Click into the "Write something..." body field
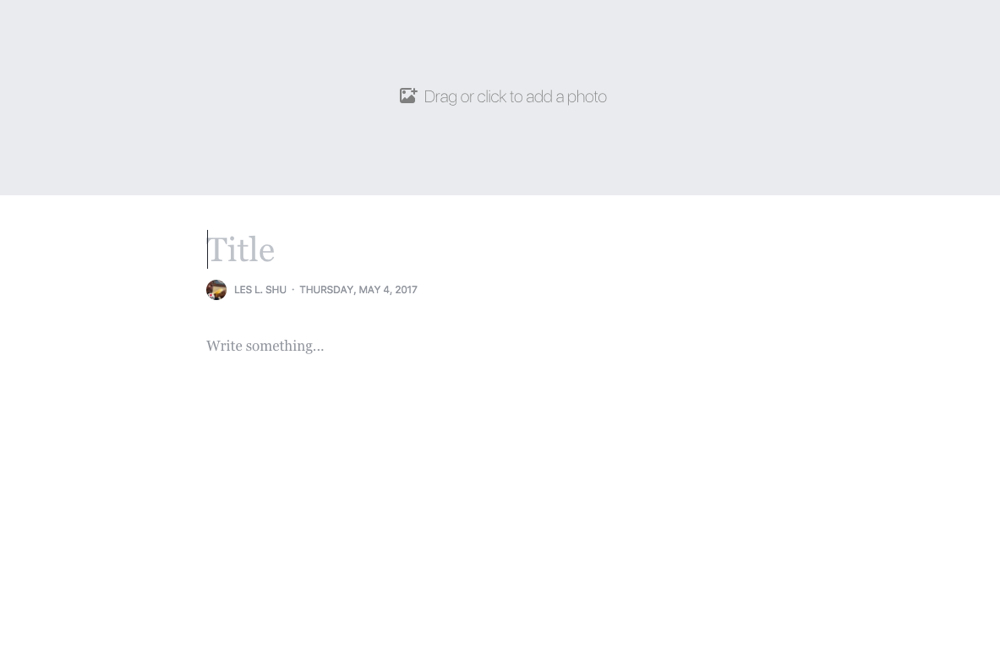Viewport: 1000px width, 666px height. [x=265, y=346]
